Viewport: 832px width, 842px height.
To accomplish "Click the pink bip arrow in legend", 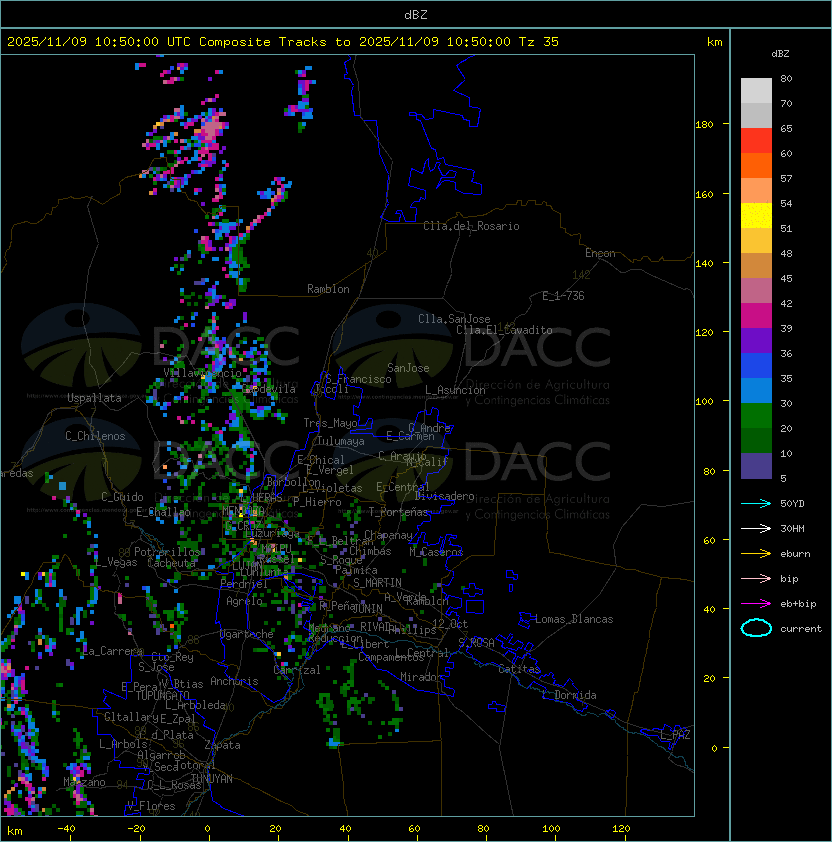I will [x=756, y=578].
